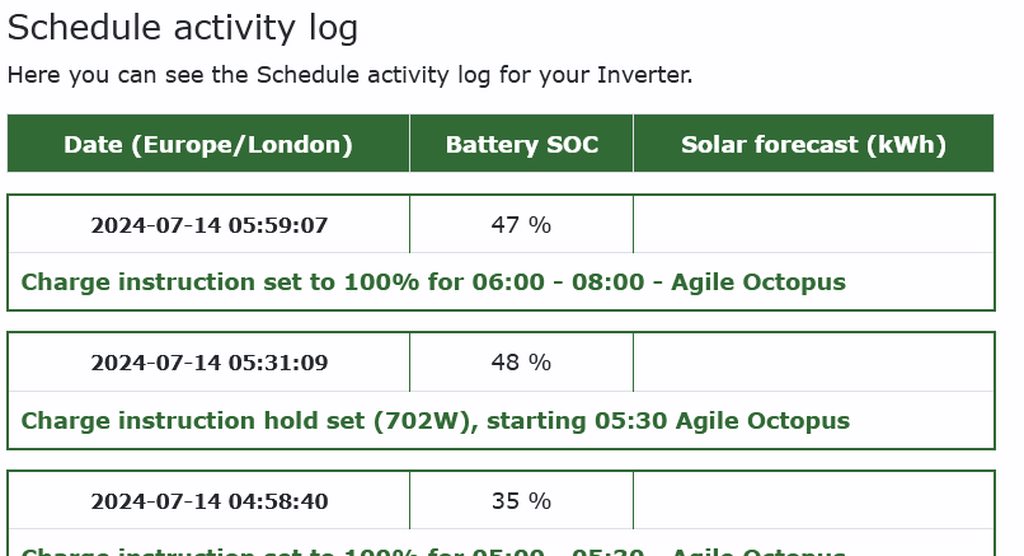Select the 2024-07-14 05:59:07 date entry
The image size is (1024, 556).
pyautogui.click(x=209, y=225)
